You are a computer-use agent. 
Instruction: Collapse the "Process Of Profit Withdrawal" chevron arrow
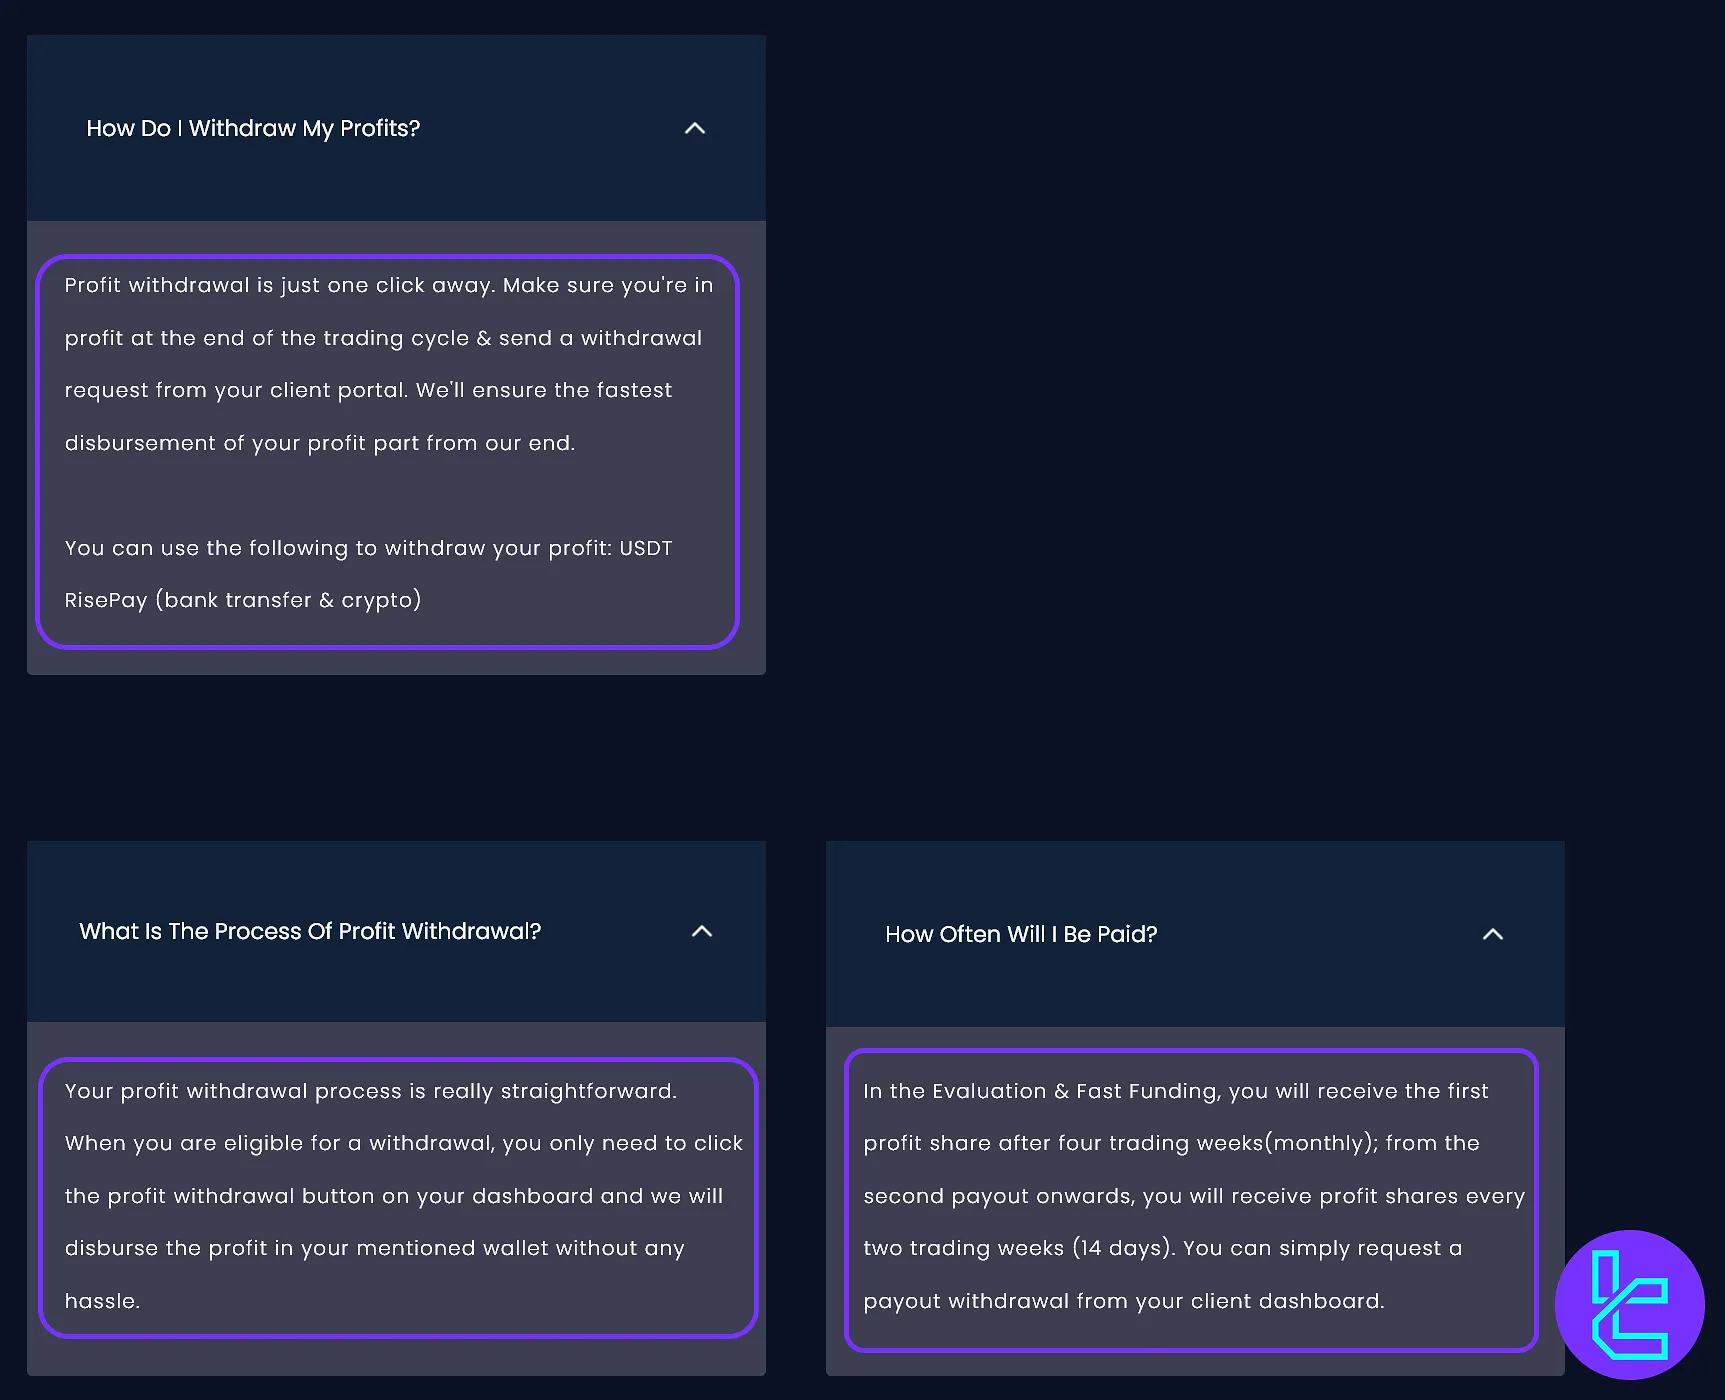[702, 932]
